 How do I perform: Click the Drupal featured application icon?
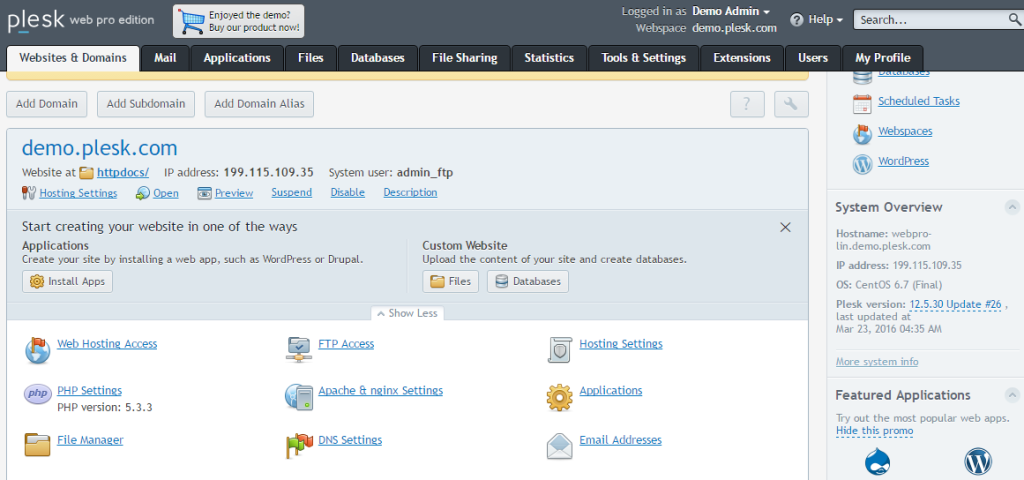point(878,462)
